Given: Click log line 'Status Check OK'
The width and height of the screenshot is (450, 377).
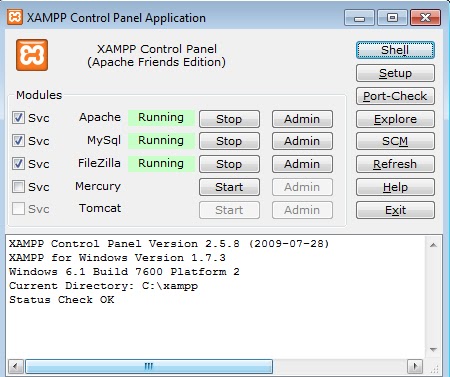Looking at the screenshot, I should coord(62,300).
